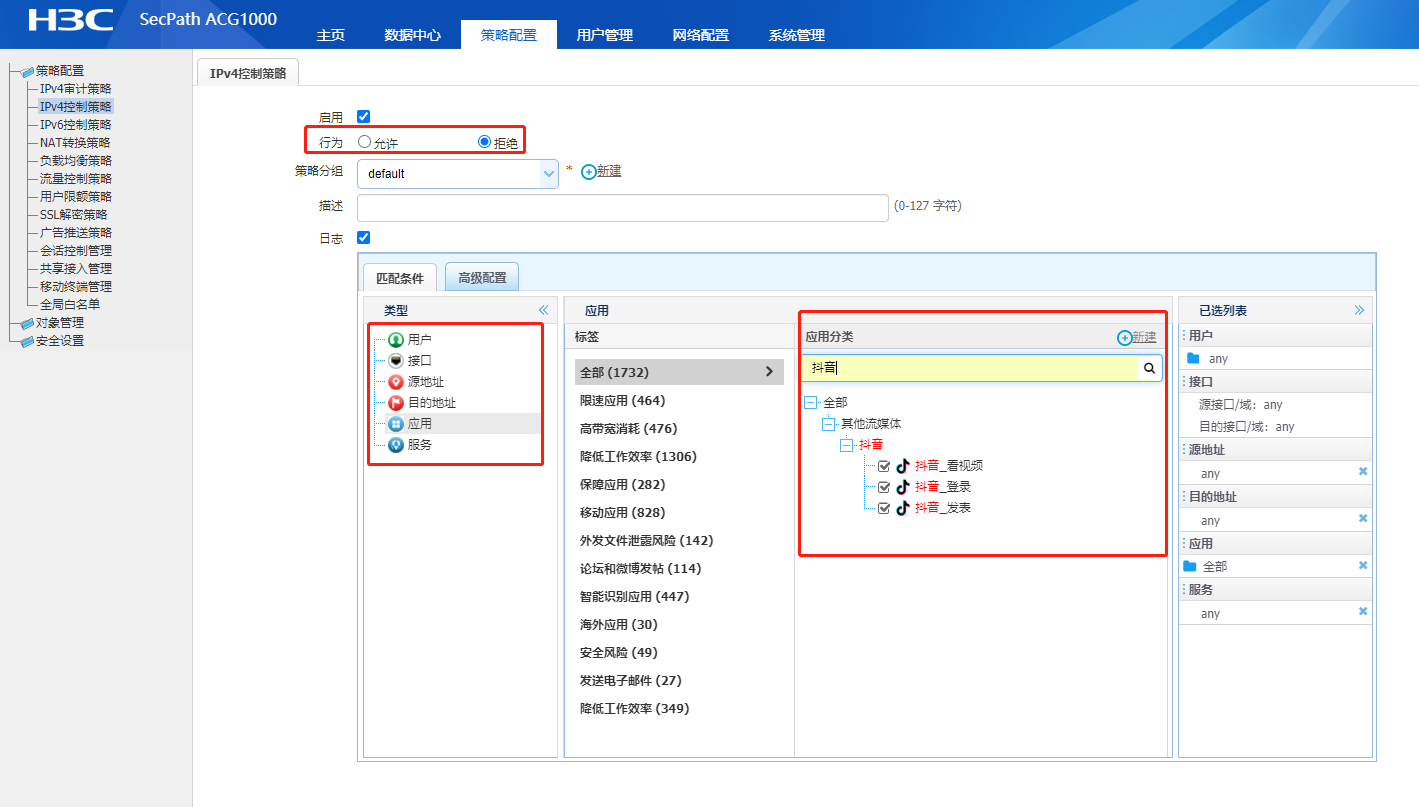Open the 主页 top tab

[x=331, y=35]
